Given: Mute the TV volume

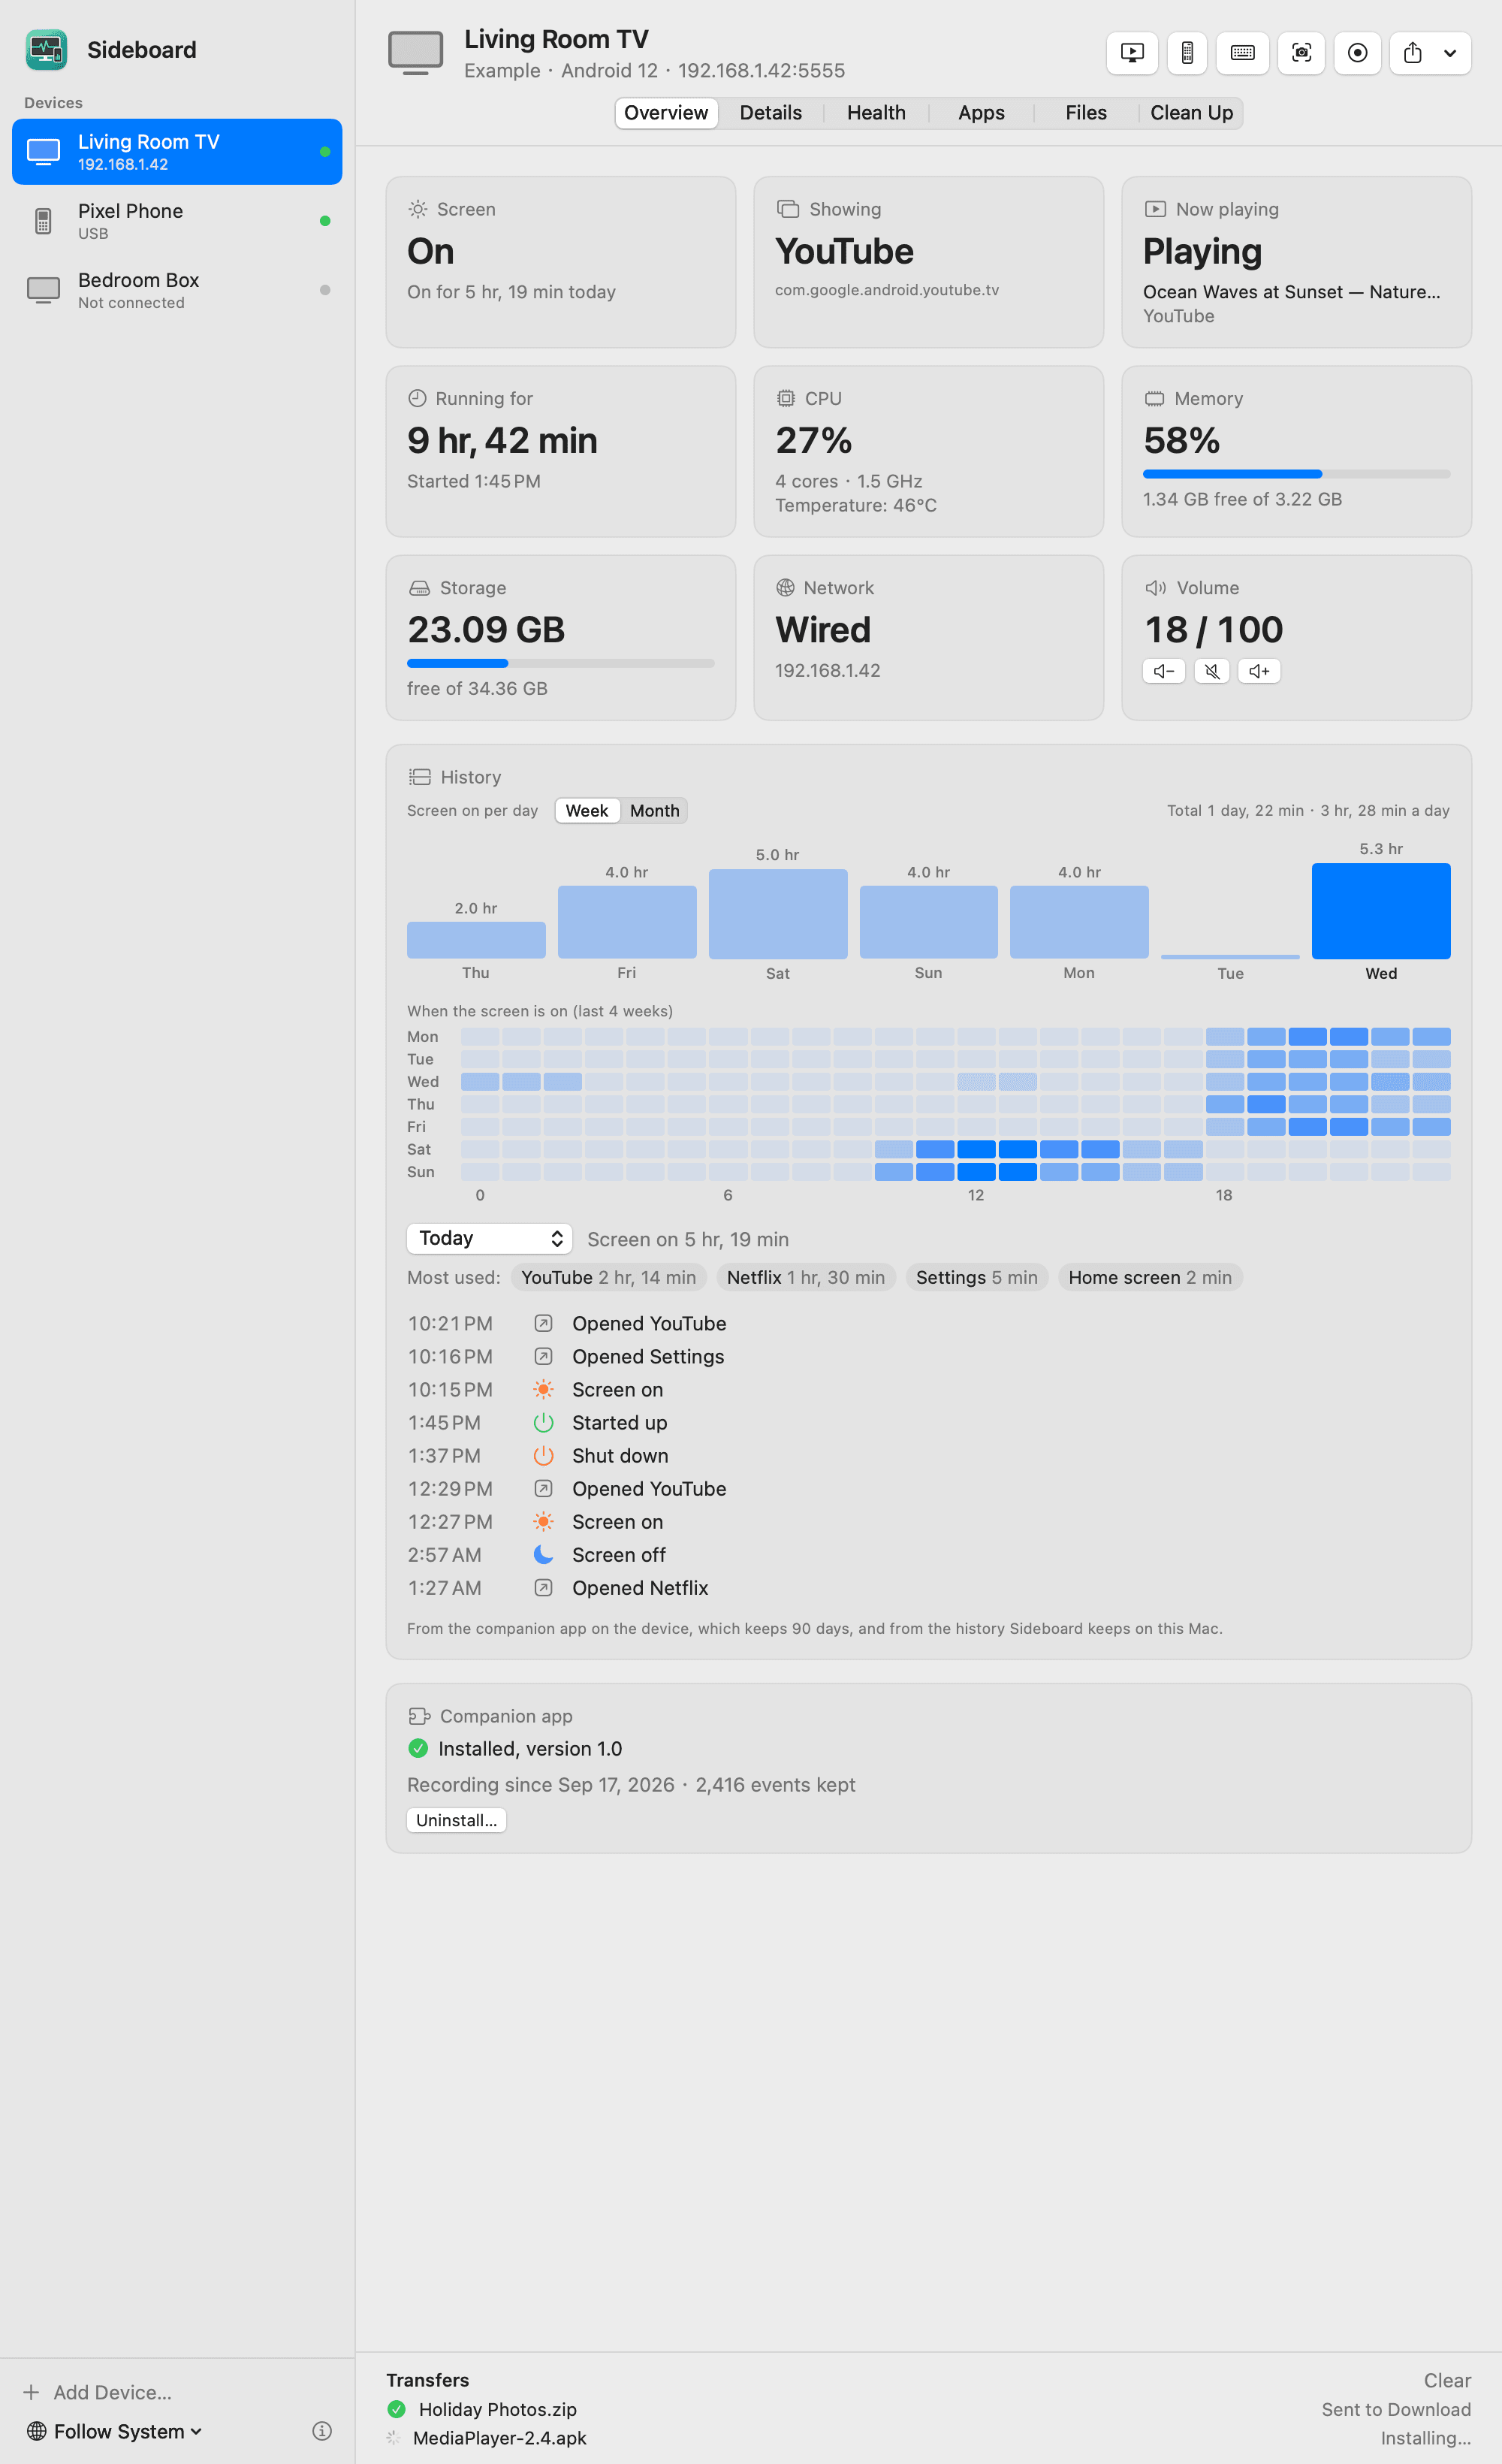Looking at the screenshot, I should click(1211, 671).
